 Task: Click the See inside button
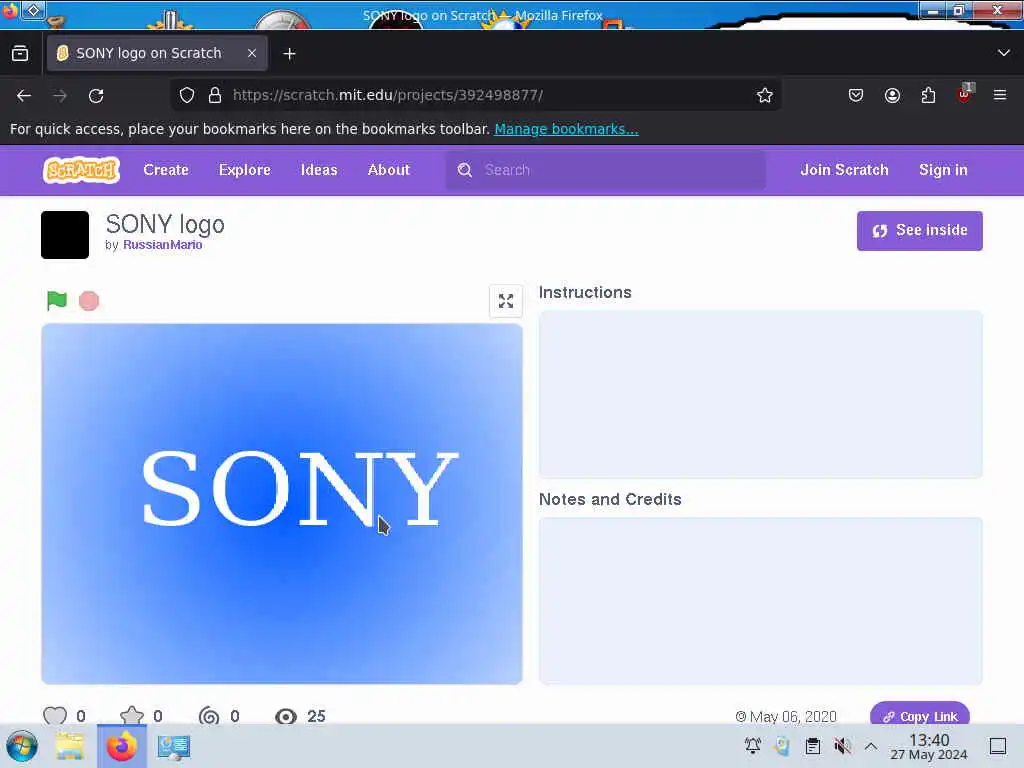[920, 231]
